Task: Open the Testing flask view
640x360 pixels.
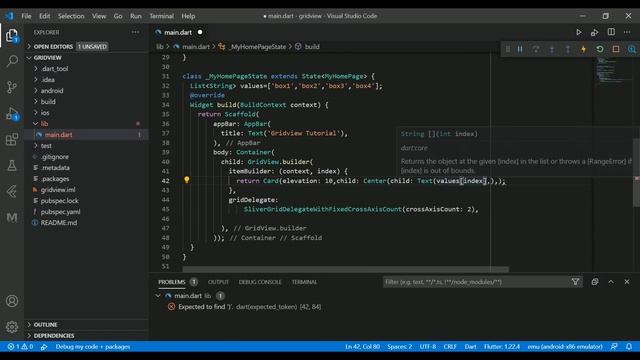Action: click(12, 165)
